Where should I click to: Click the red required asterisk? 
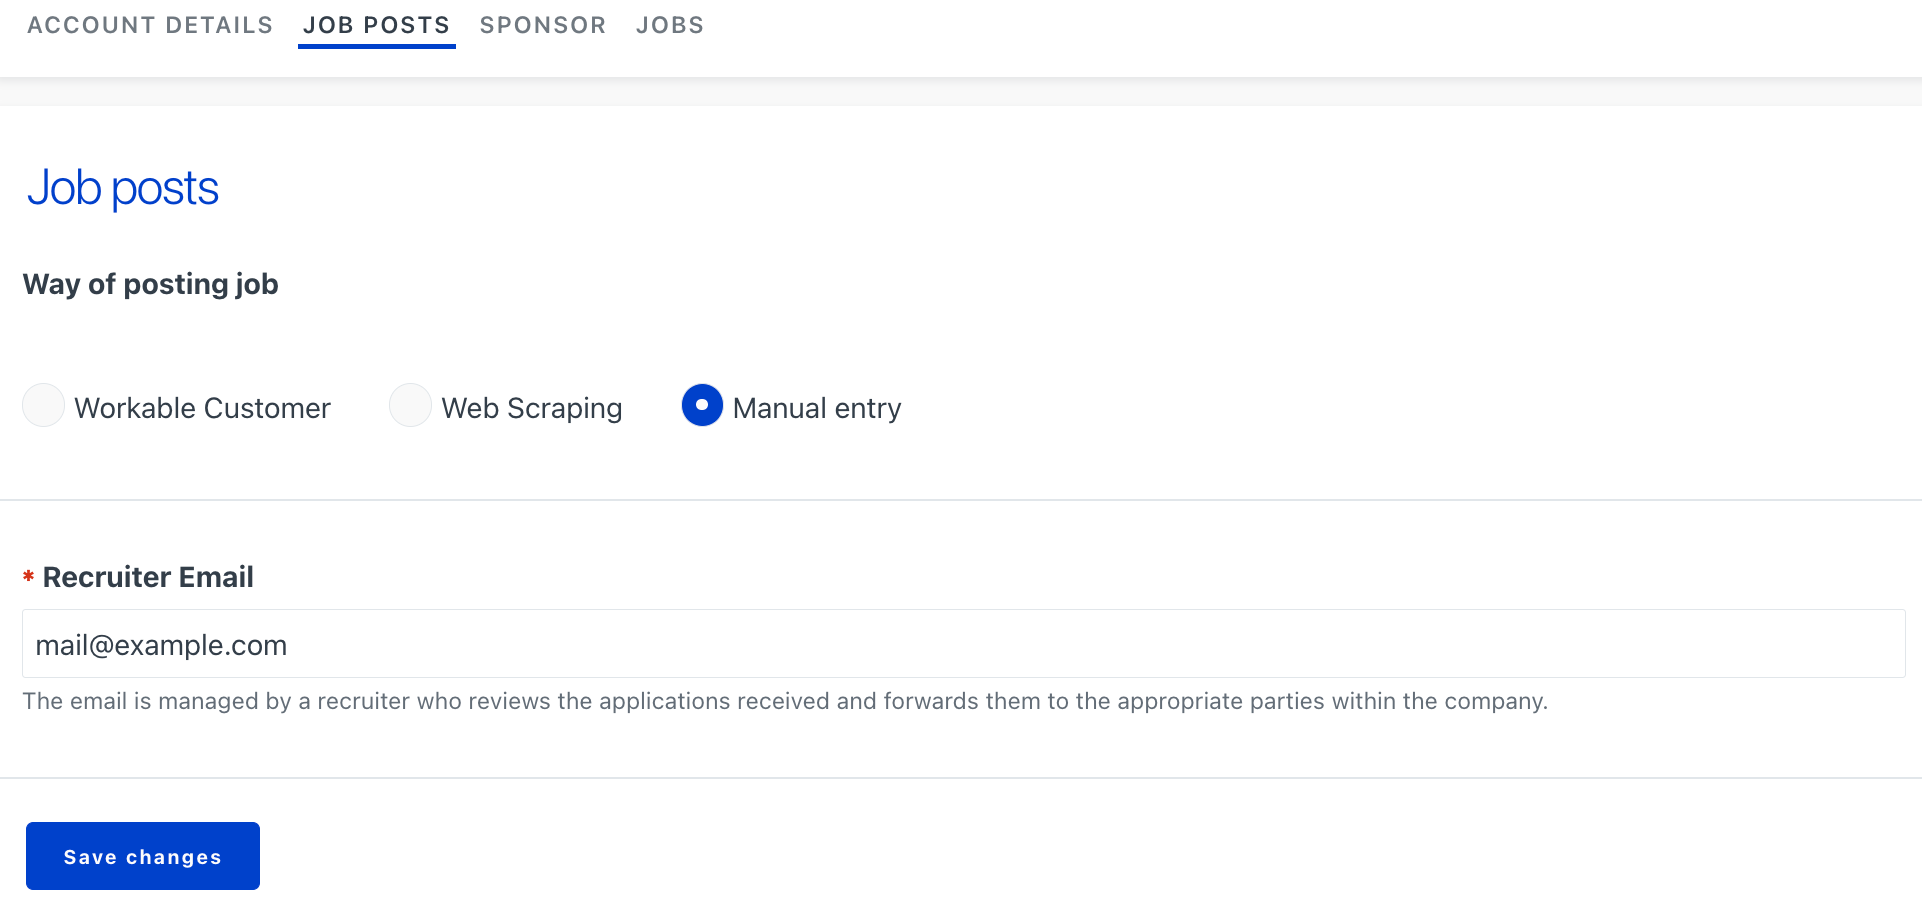click(29, 576)
